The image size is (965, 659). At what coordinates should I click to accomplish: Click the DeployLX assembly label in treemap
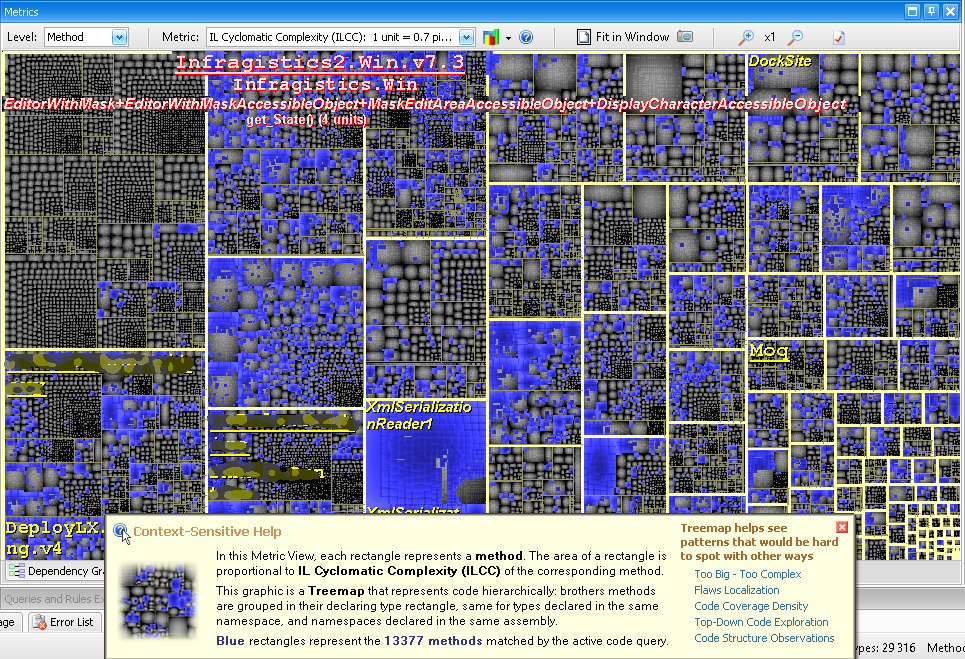pyautogui.click(x=55, y=538)
